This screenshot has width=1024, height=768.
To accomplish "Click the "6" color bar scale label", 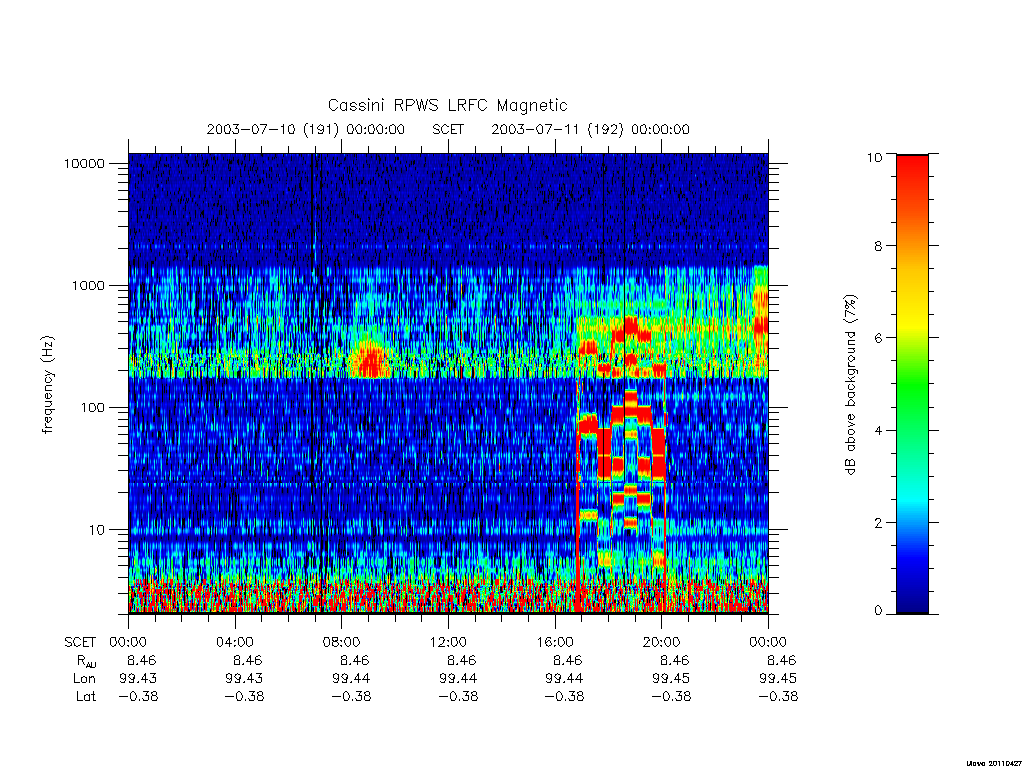I will pos(878,338).
